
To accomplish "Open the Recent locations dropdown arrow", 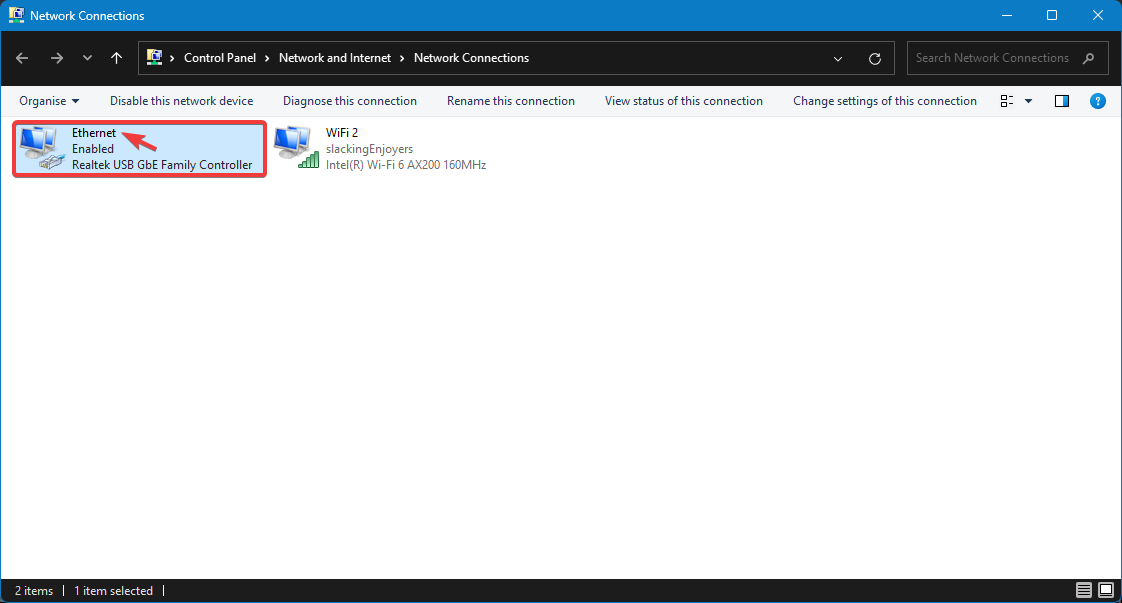I will 86,58.
